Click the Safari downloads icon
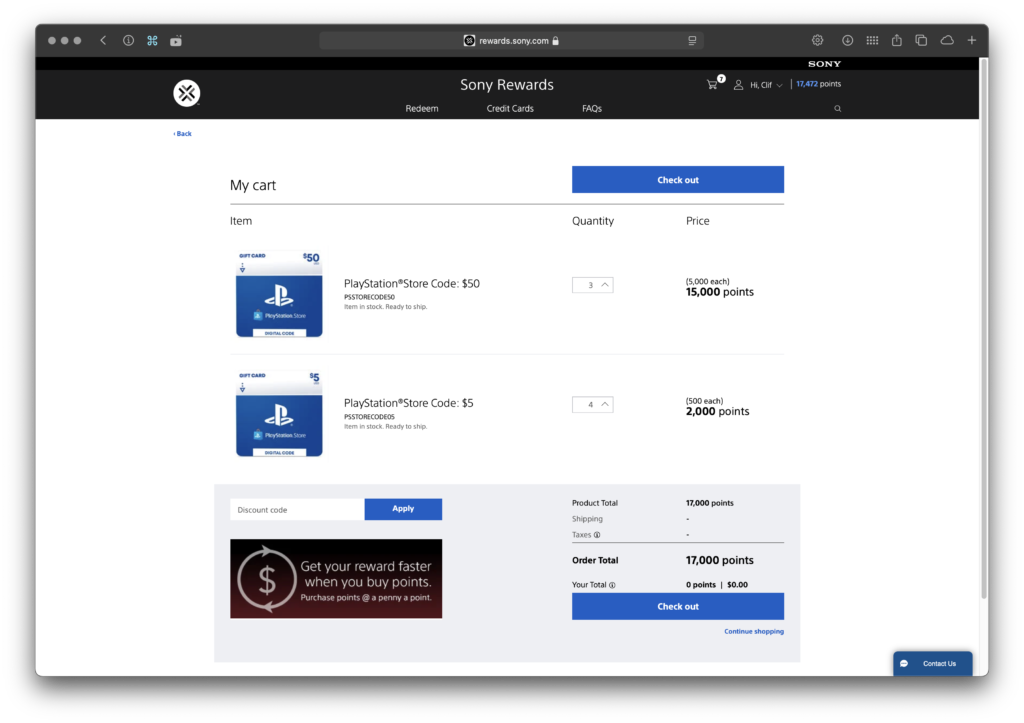This screenshot has width=1024, height=723. coord(847,40)
